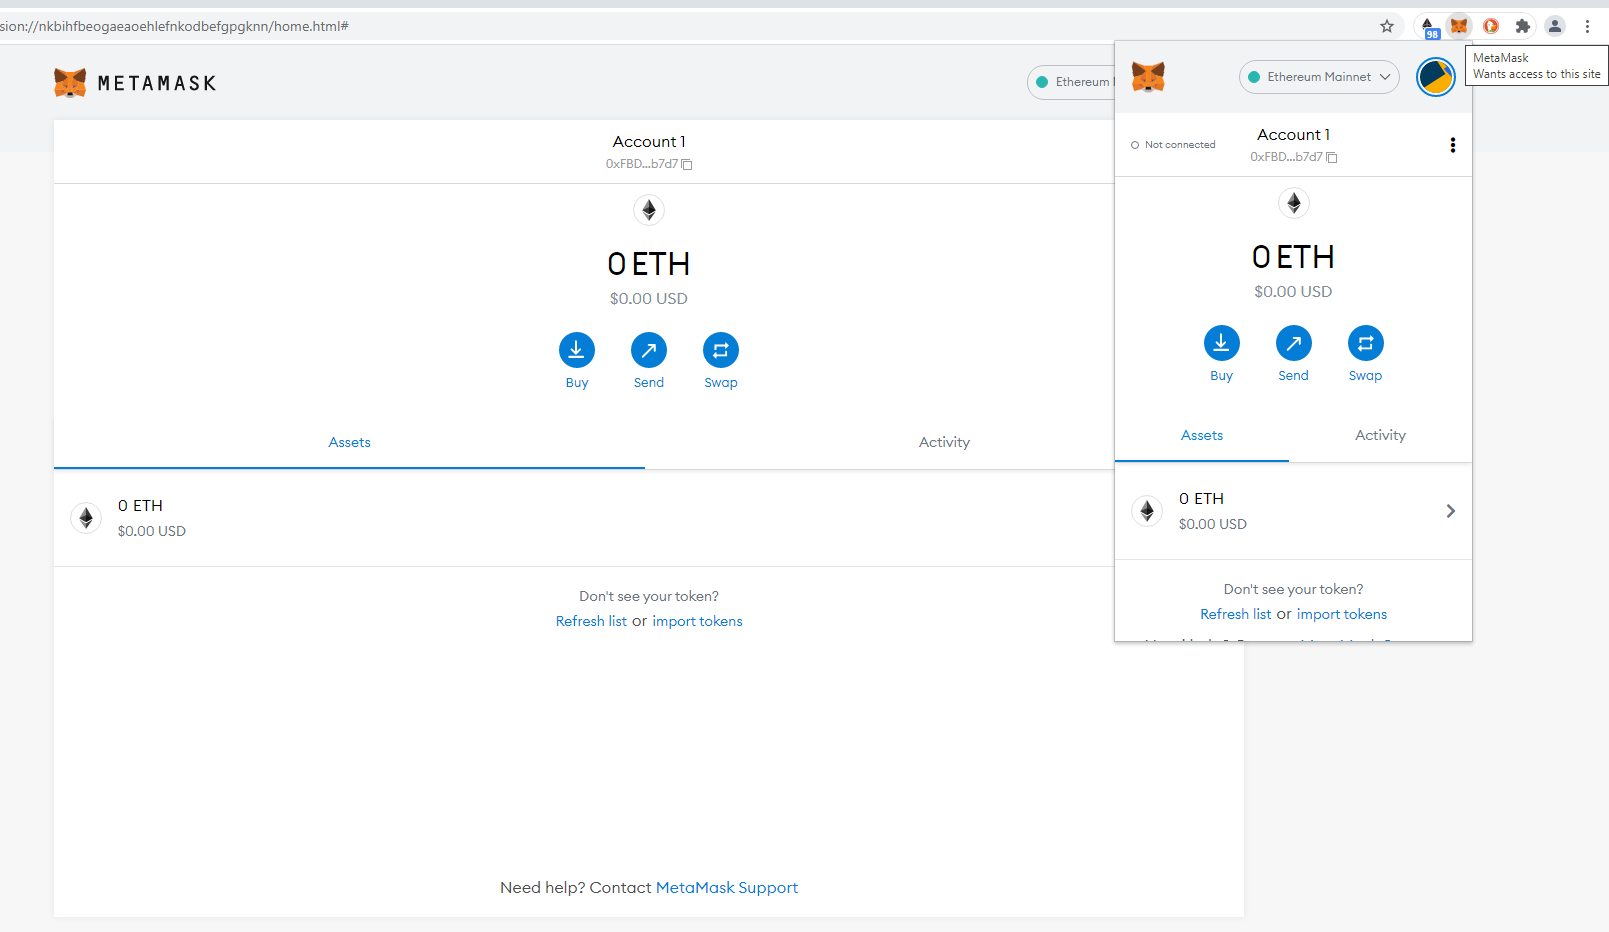Copy the address icon on the main page
The width and height of the screenshot is (1609, 932).
[x=687, y=165]
